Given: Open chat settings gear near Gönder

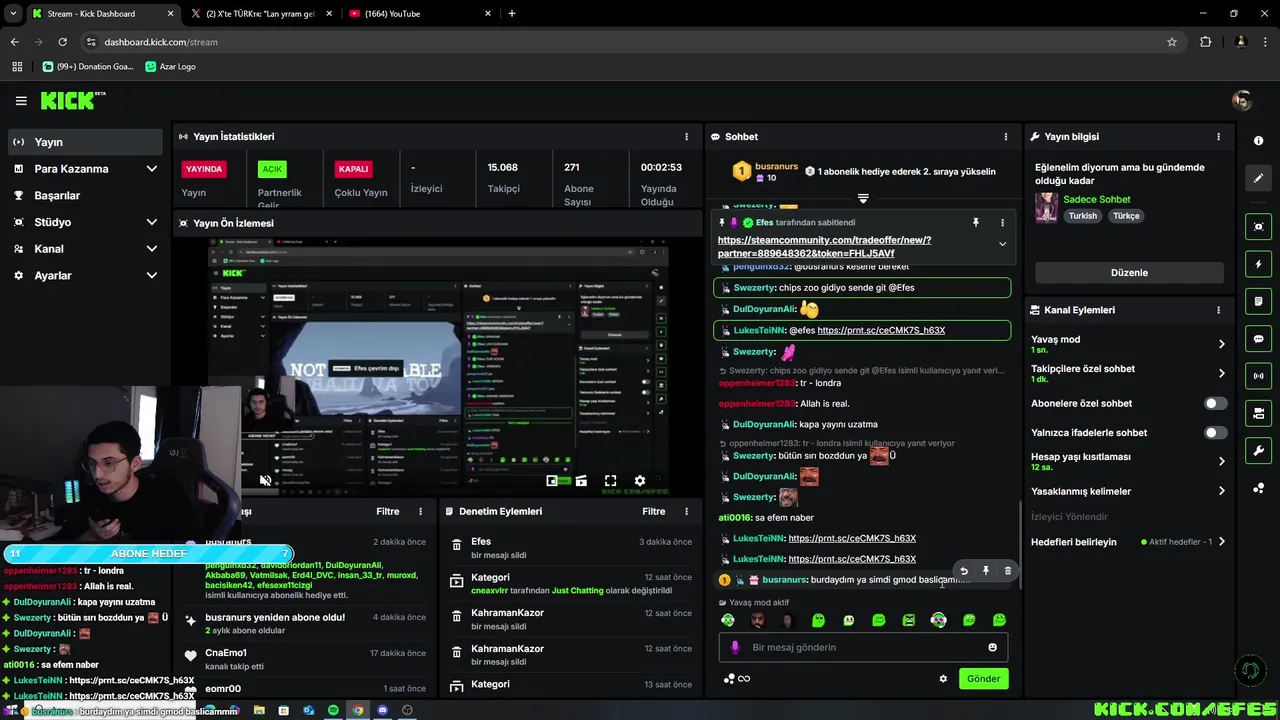Looking at the screenshot, I should click(x=942, y=679).
